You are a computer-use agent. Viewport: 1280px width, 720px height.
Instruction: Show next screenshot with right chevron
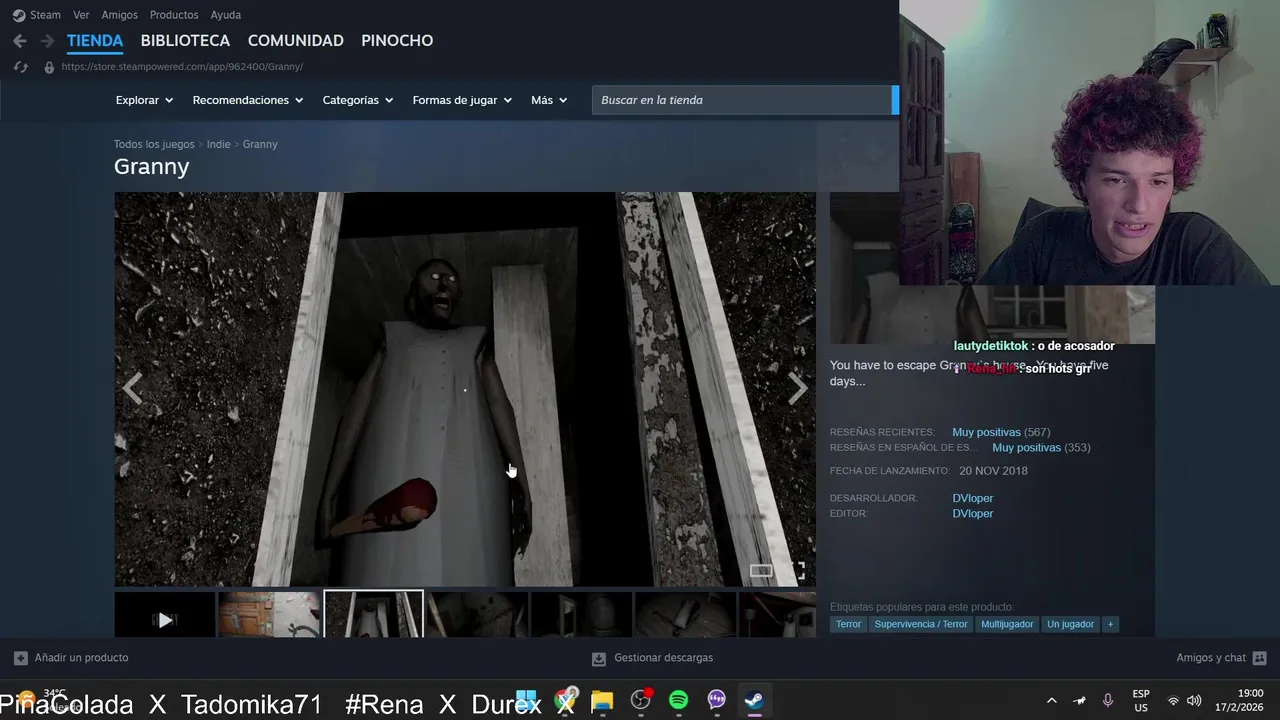pyautogui.click(x=798, y=388)
